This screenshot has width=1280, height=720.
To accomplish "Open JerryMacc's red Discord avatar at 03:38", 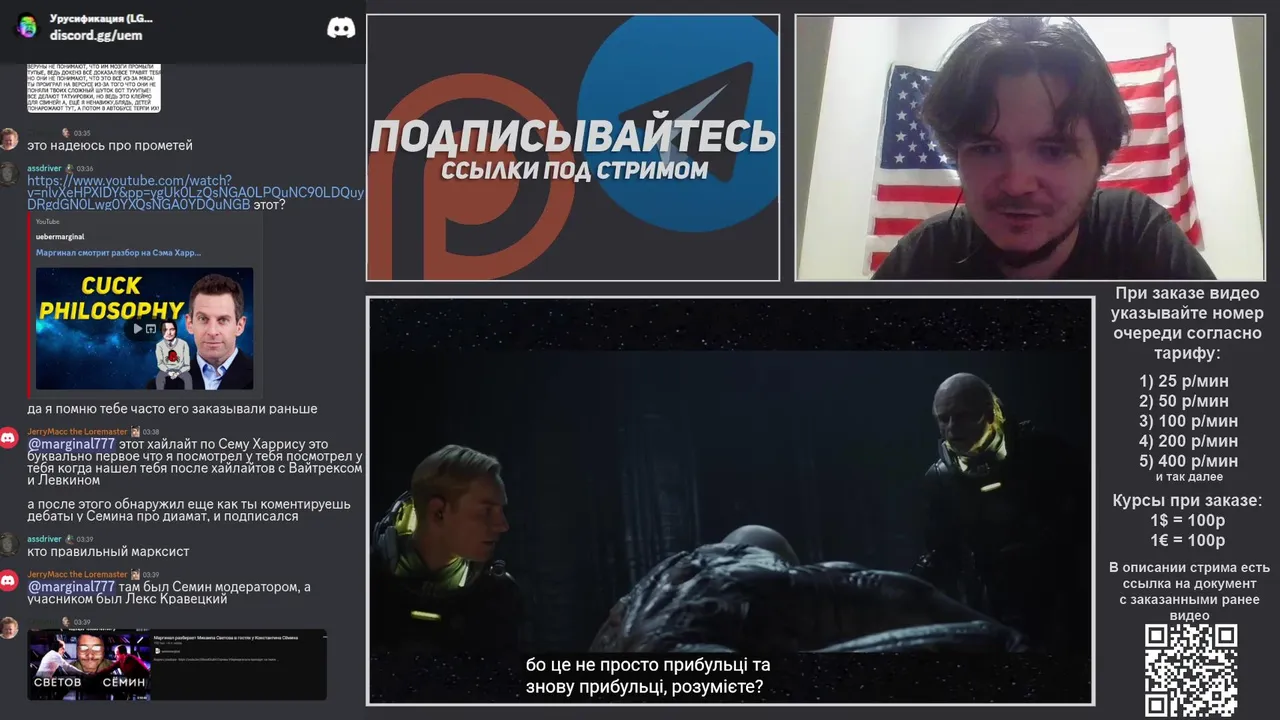I will tap(9, 438).
